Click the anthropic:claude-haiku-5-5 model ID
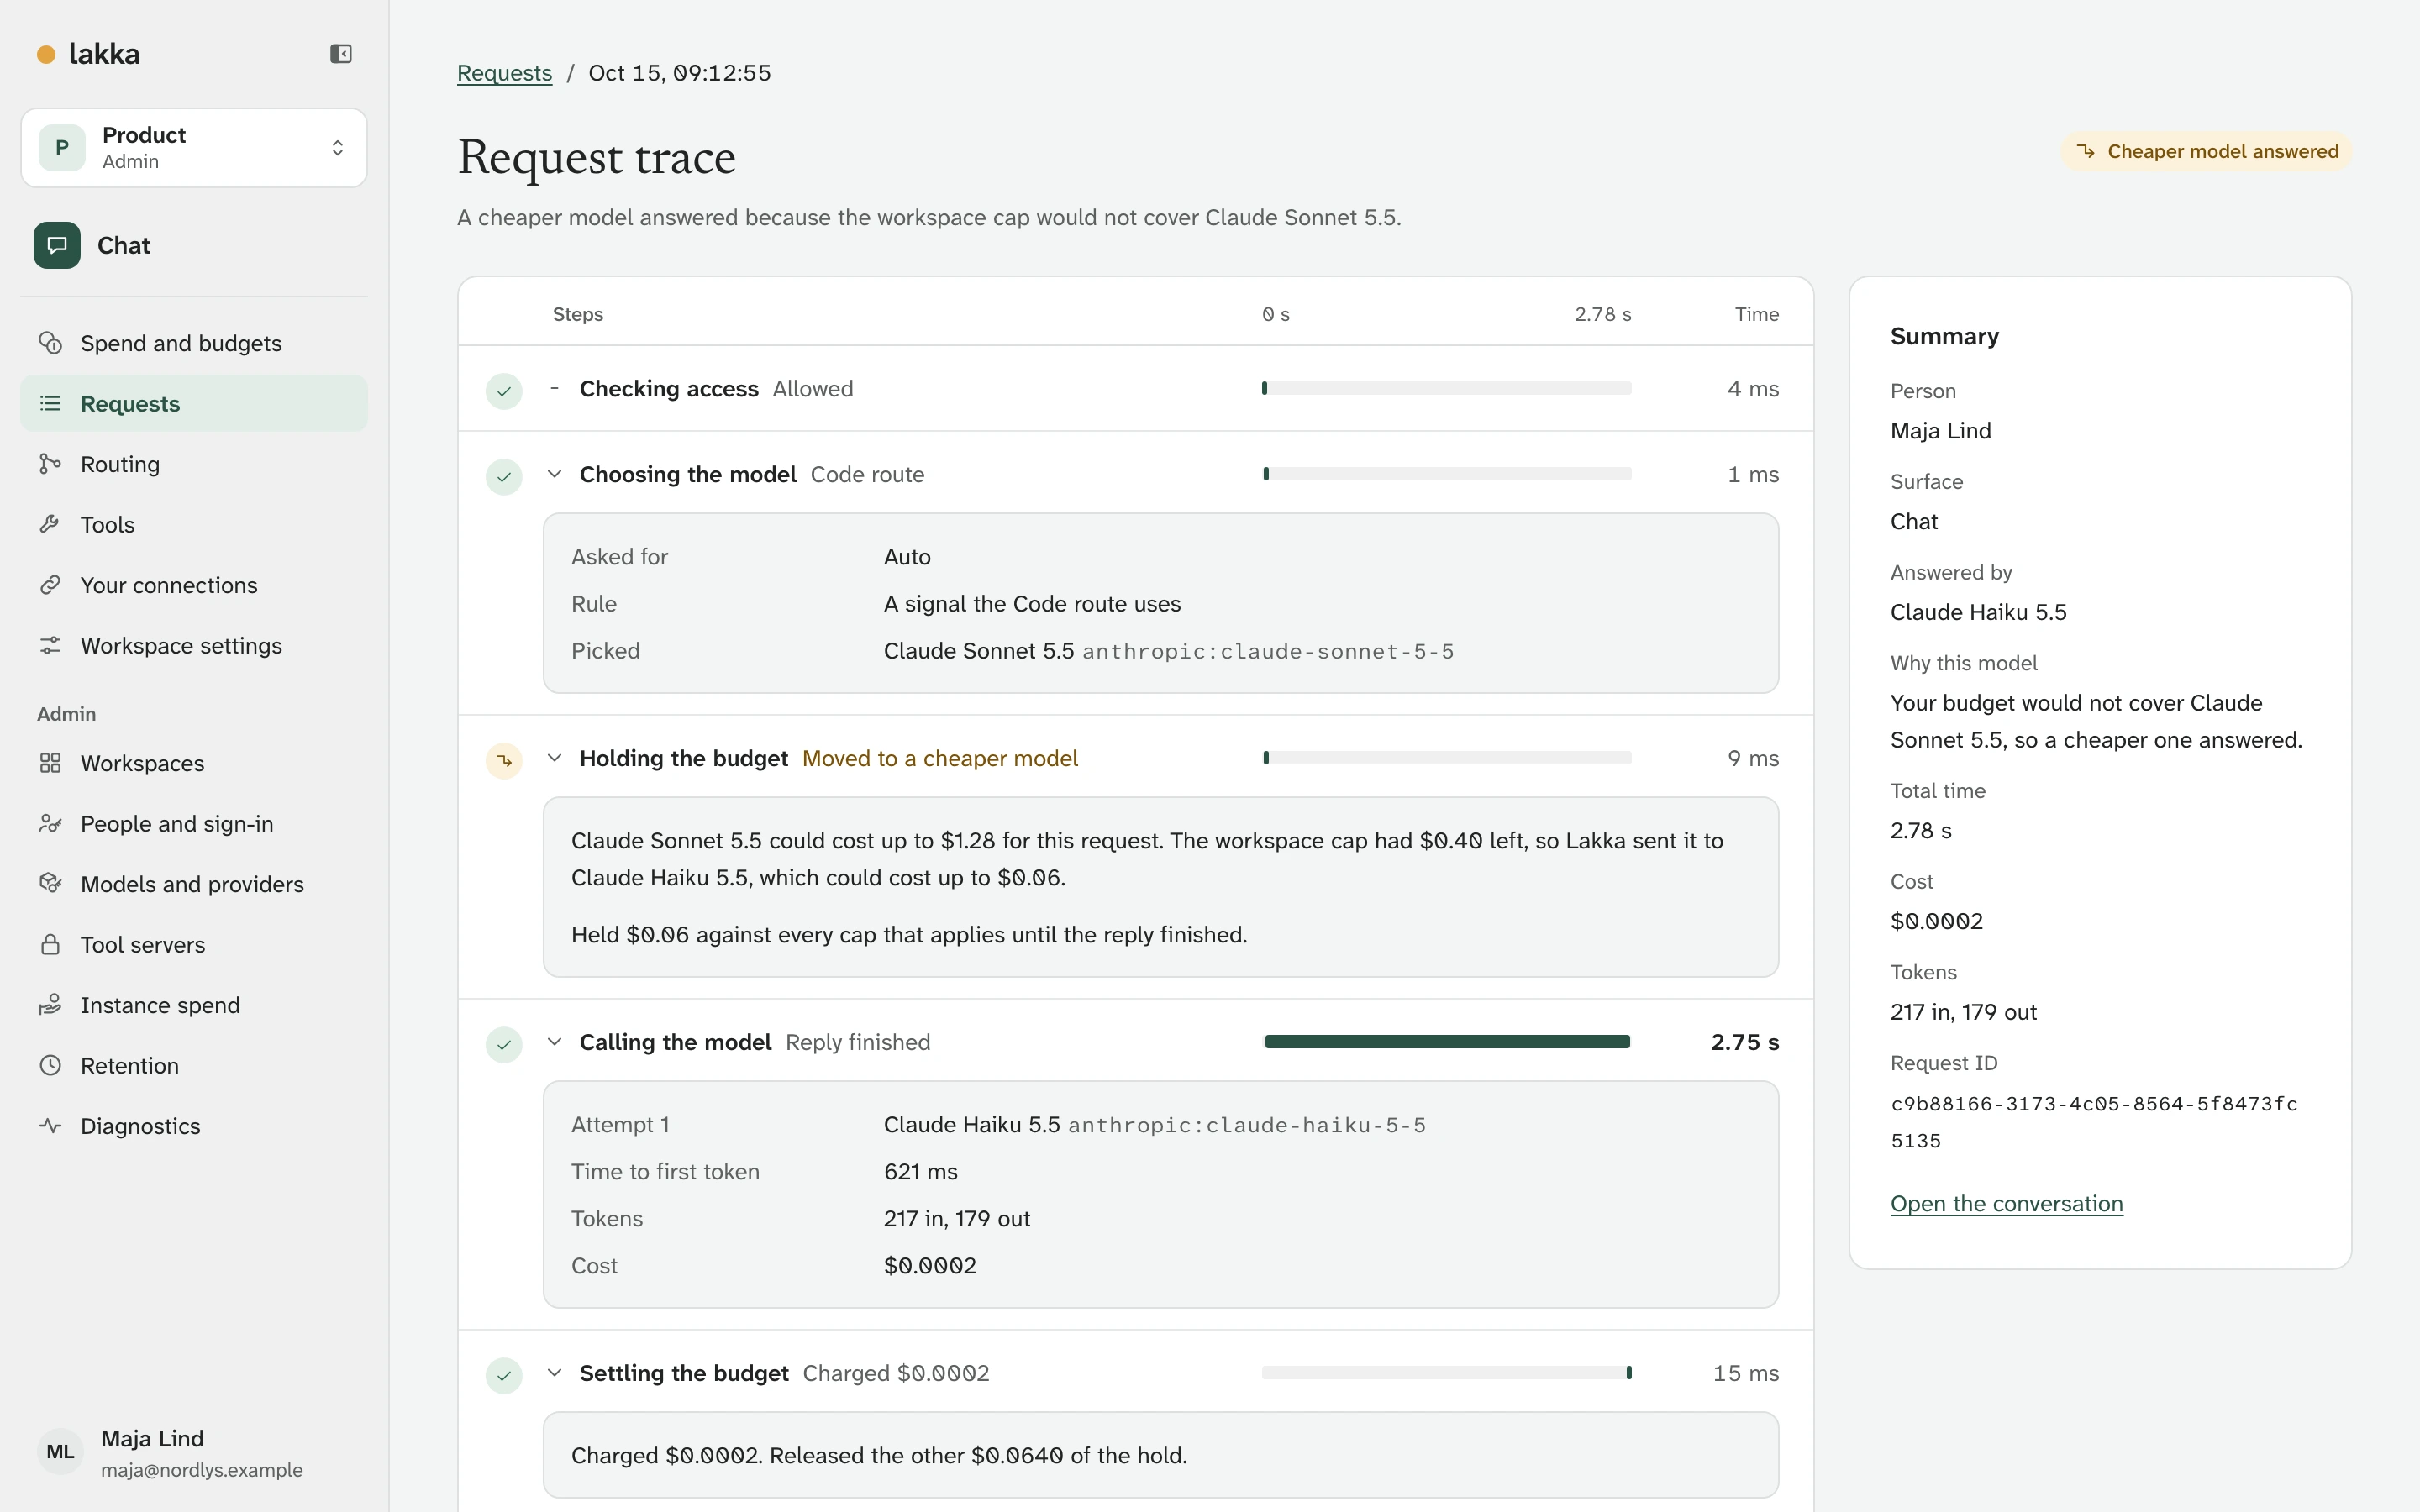The height and width of the screenshot is (1512, 2420). coord(1247,1126)
